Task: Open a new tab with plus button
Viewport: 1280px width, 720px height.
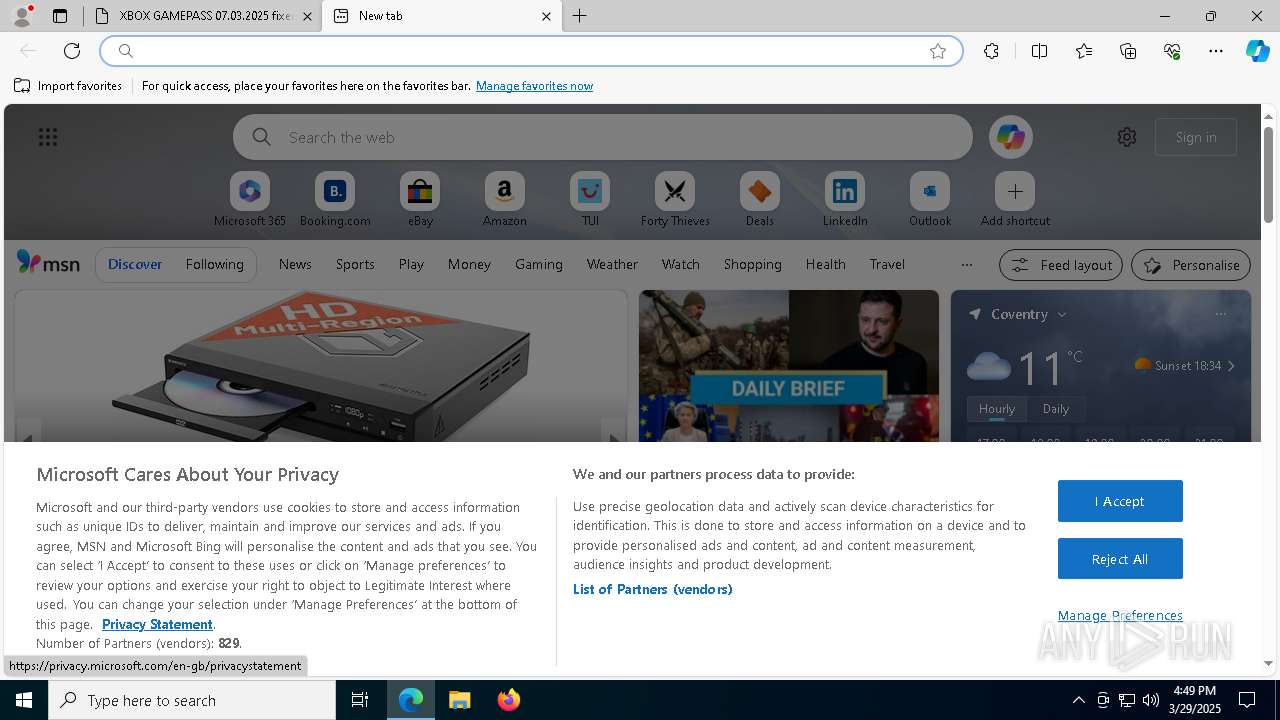Action: coord(579,16)
